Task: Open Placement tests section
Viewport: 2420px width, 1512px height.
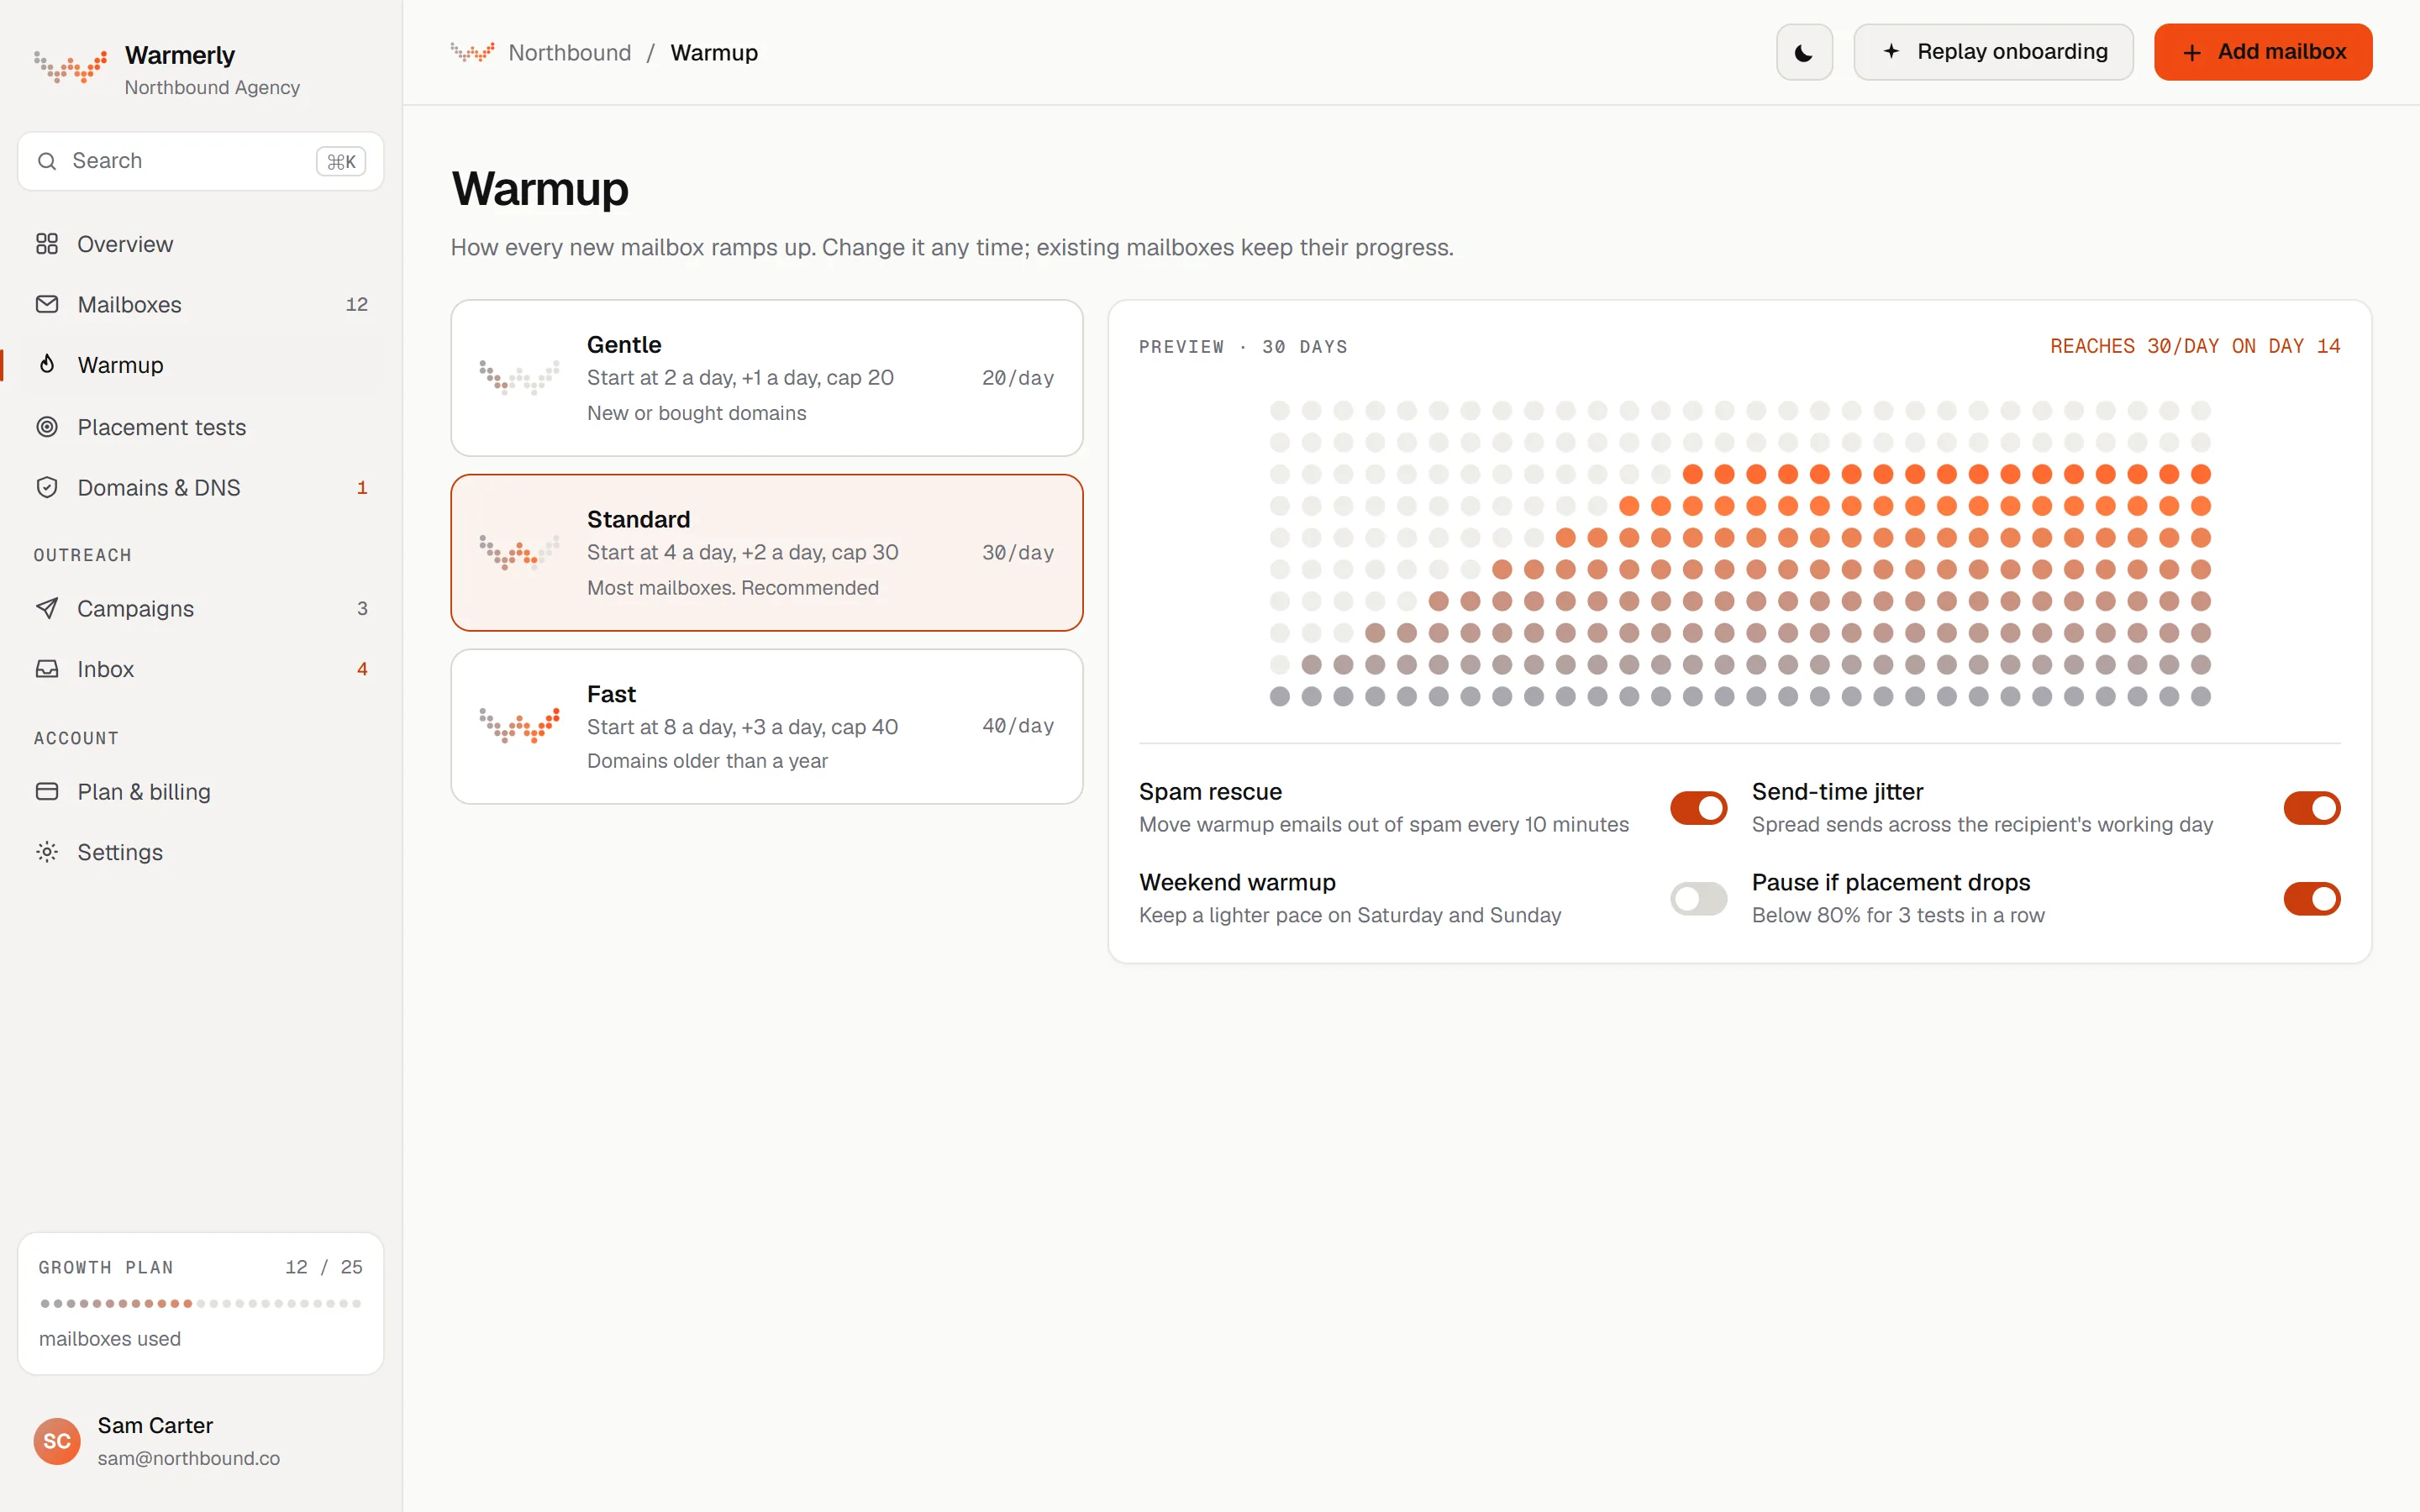Action: pos(201,427)
